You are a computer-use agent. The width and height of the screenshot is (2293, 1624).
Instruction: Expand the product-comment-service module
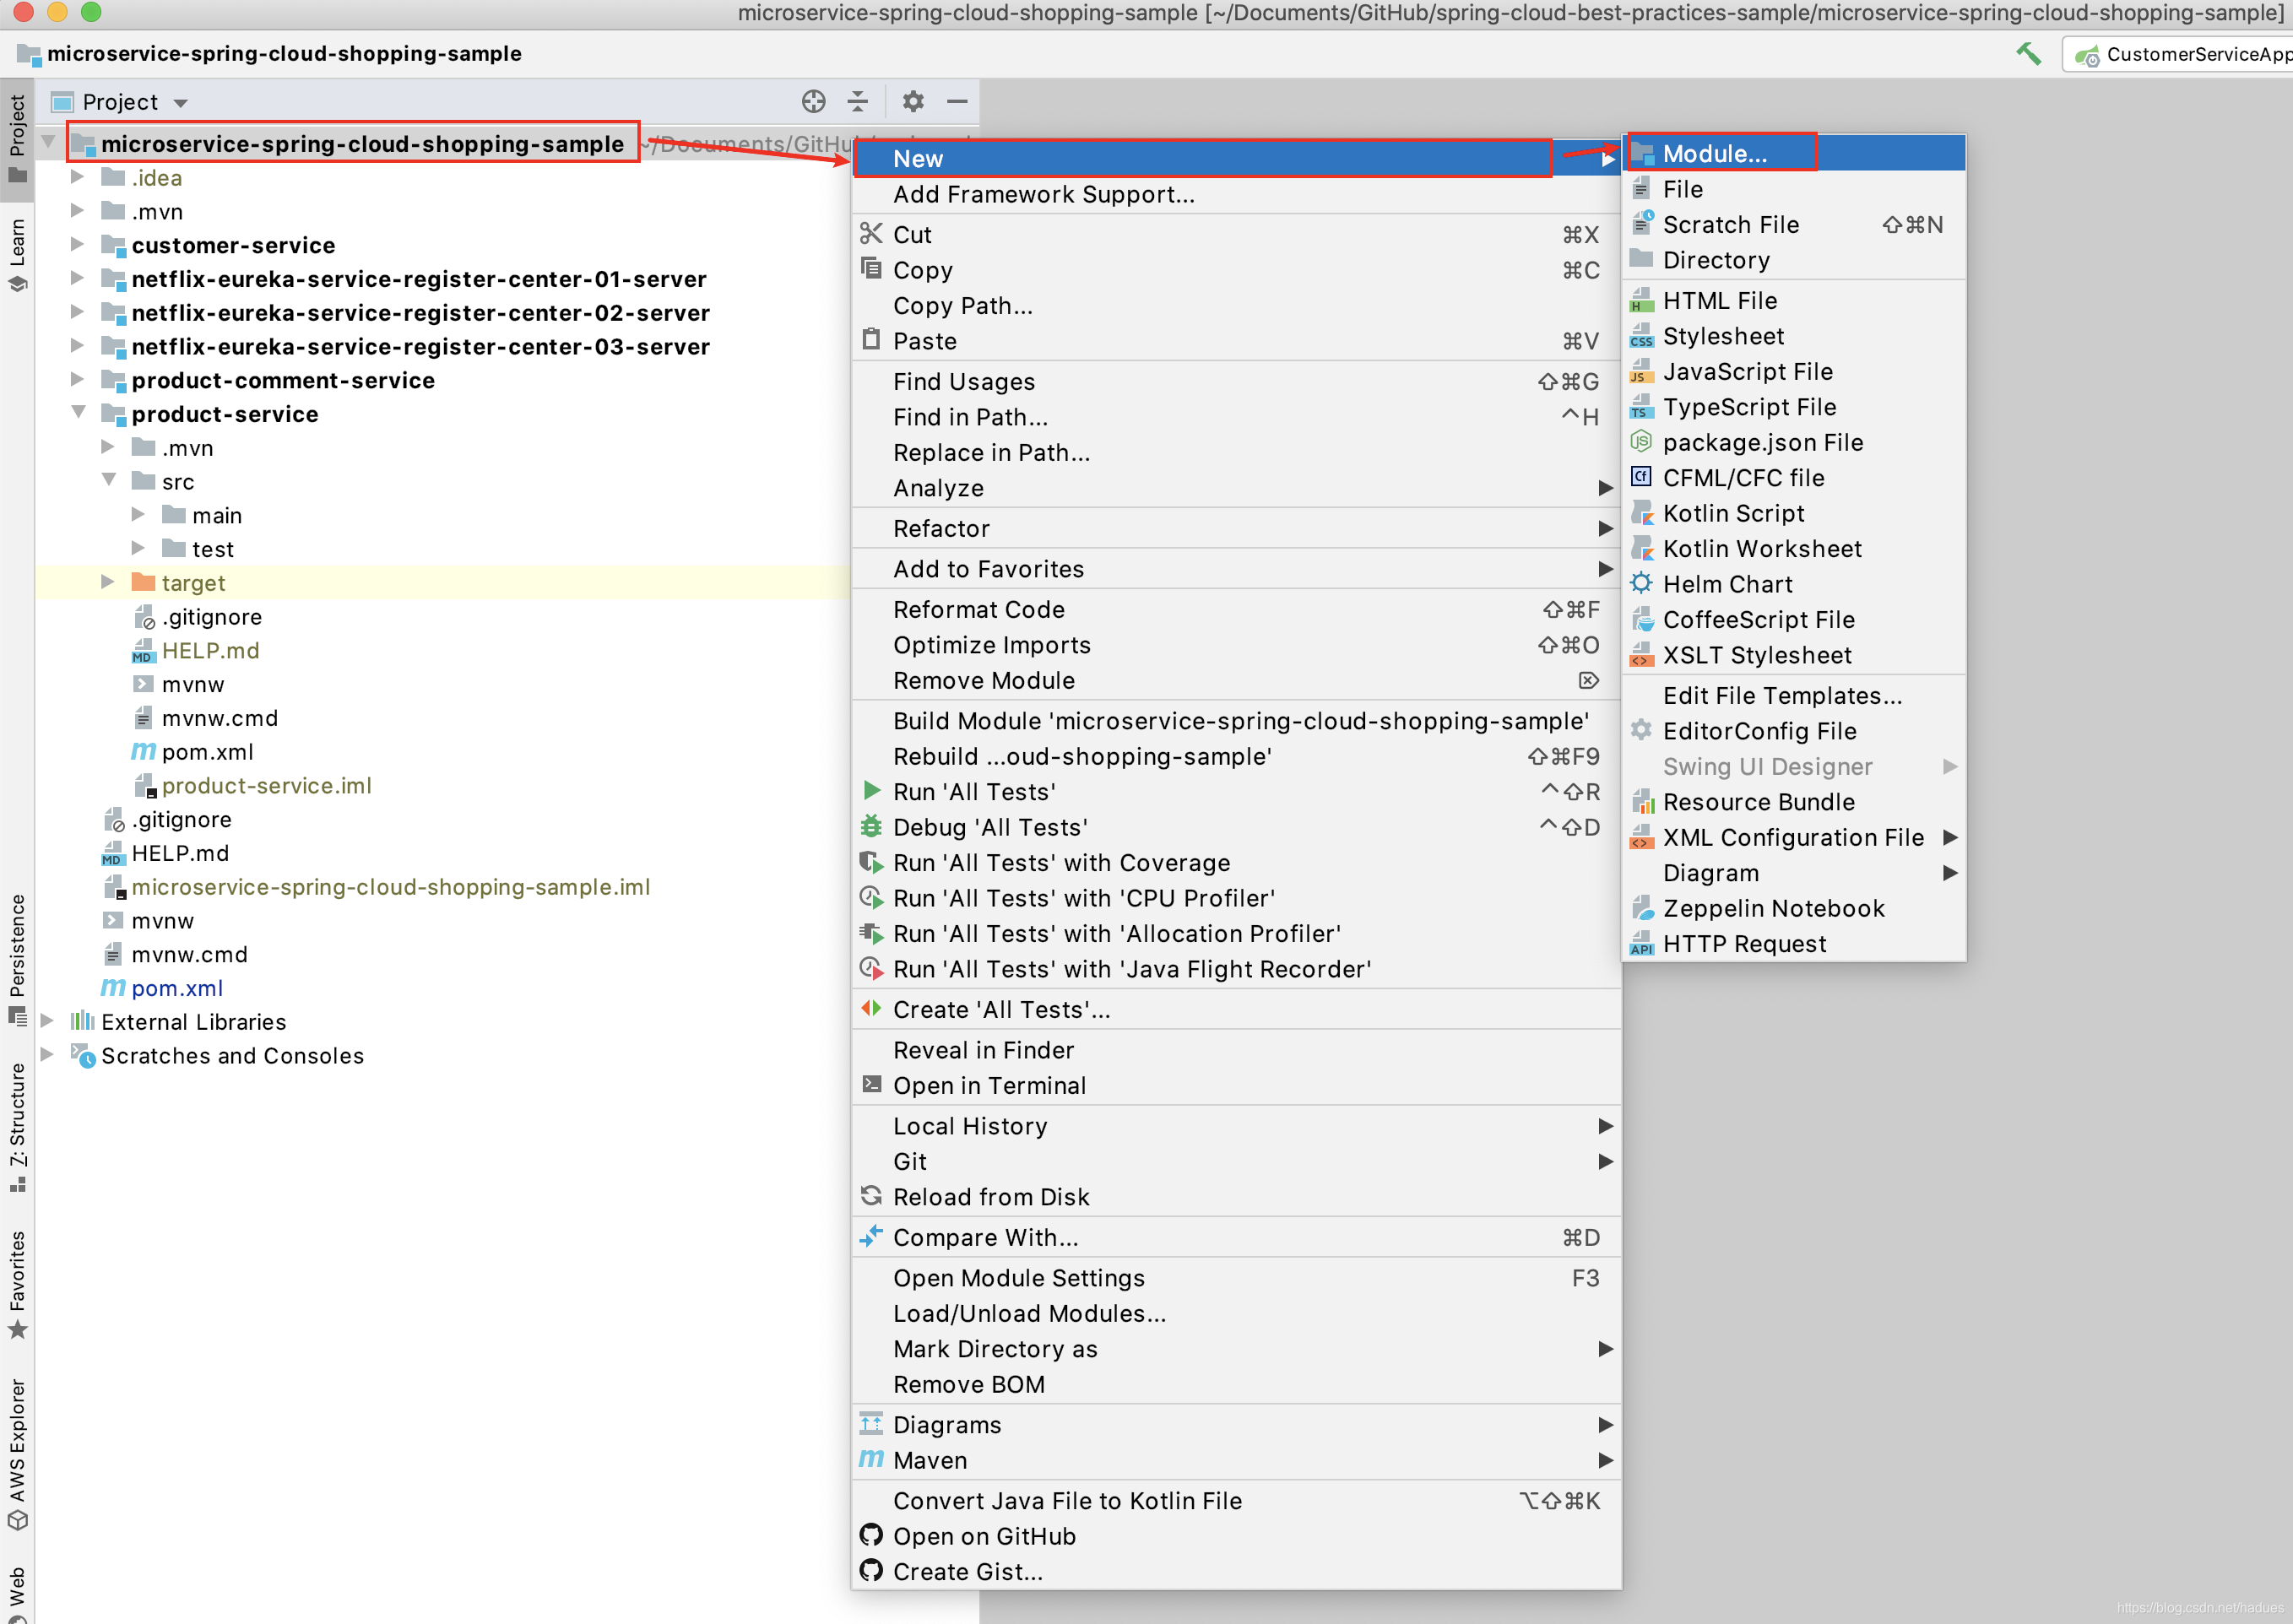[x=77, y=380]
